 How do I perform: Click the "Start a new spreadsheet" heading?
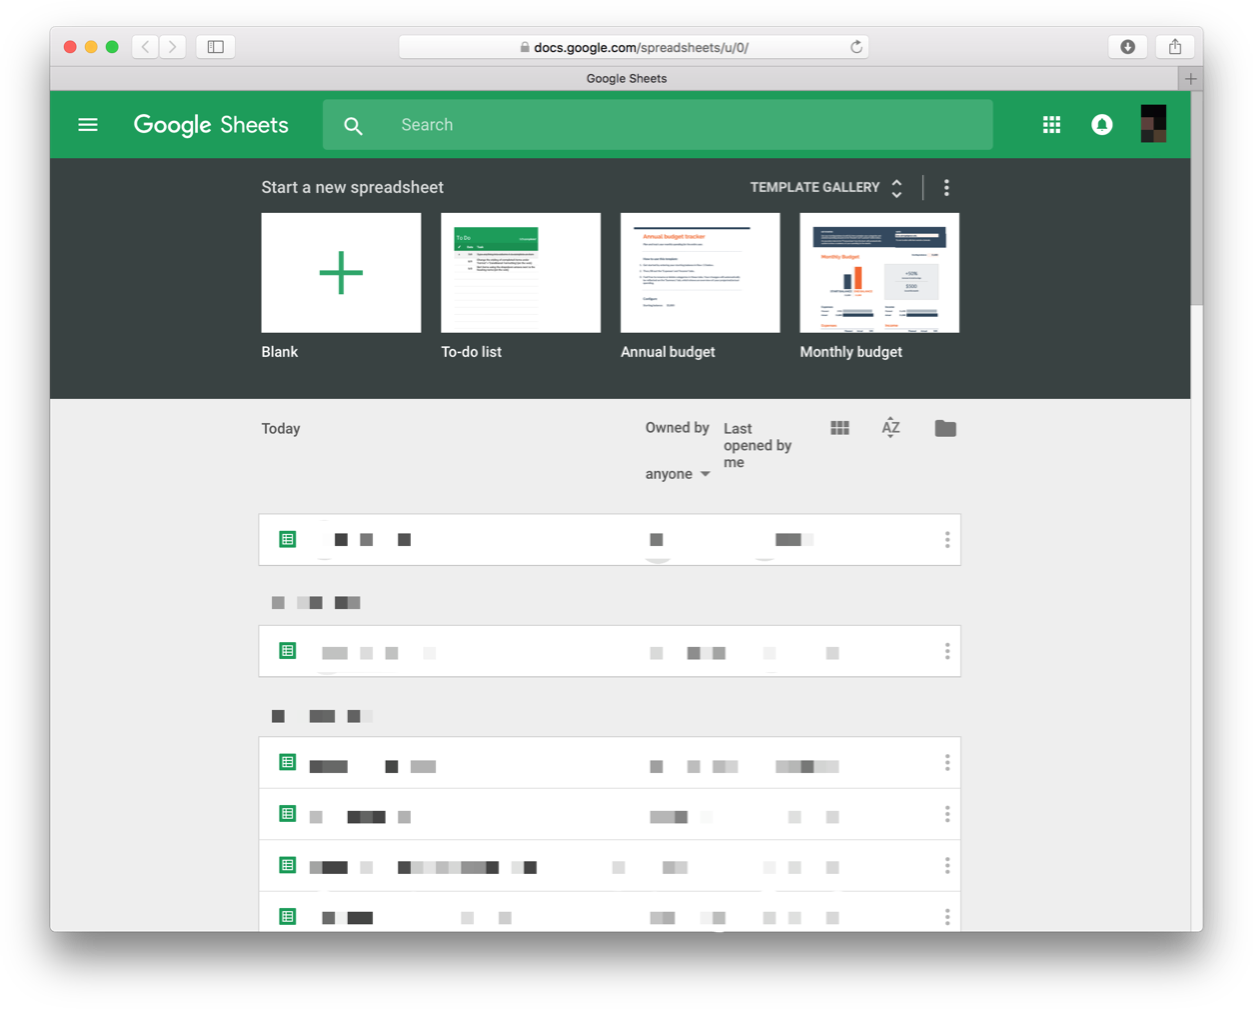coord(352,188)
